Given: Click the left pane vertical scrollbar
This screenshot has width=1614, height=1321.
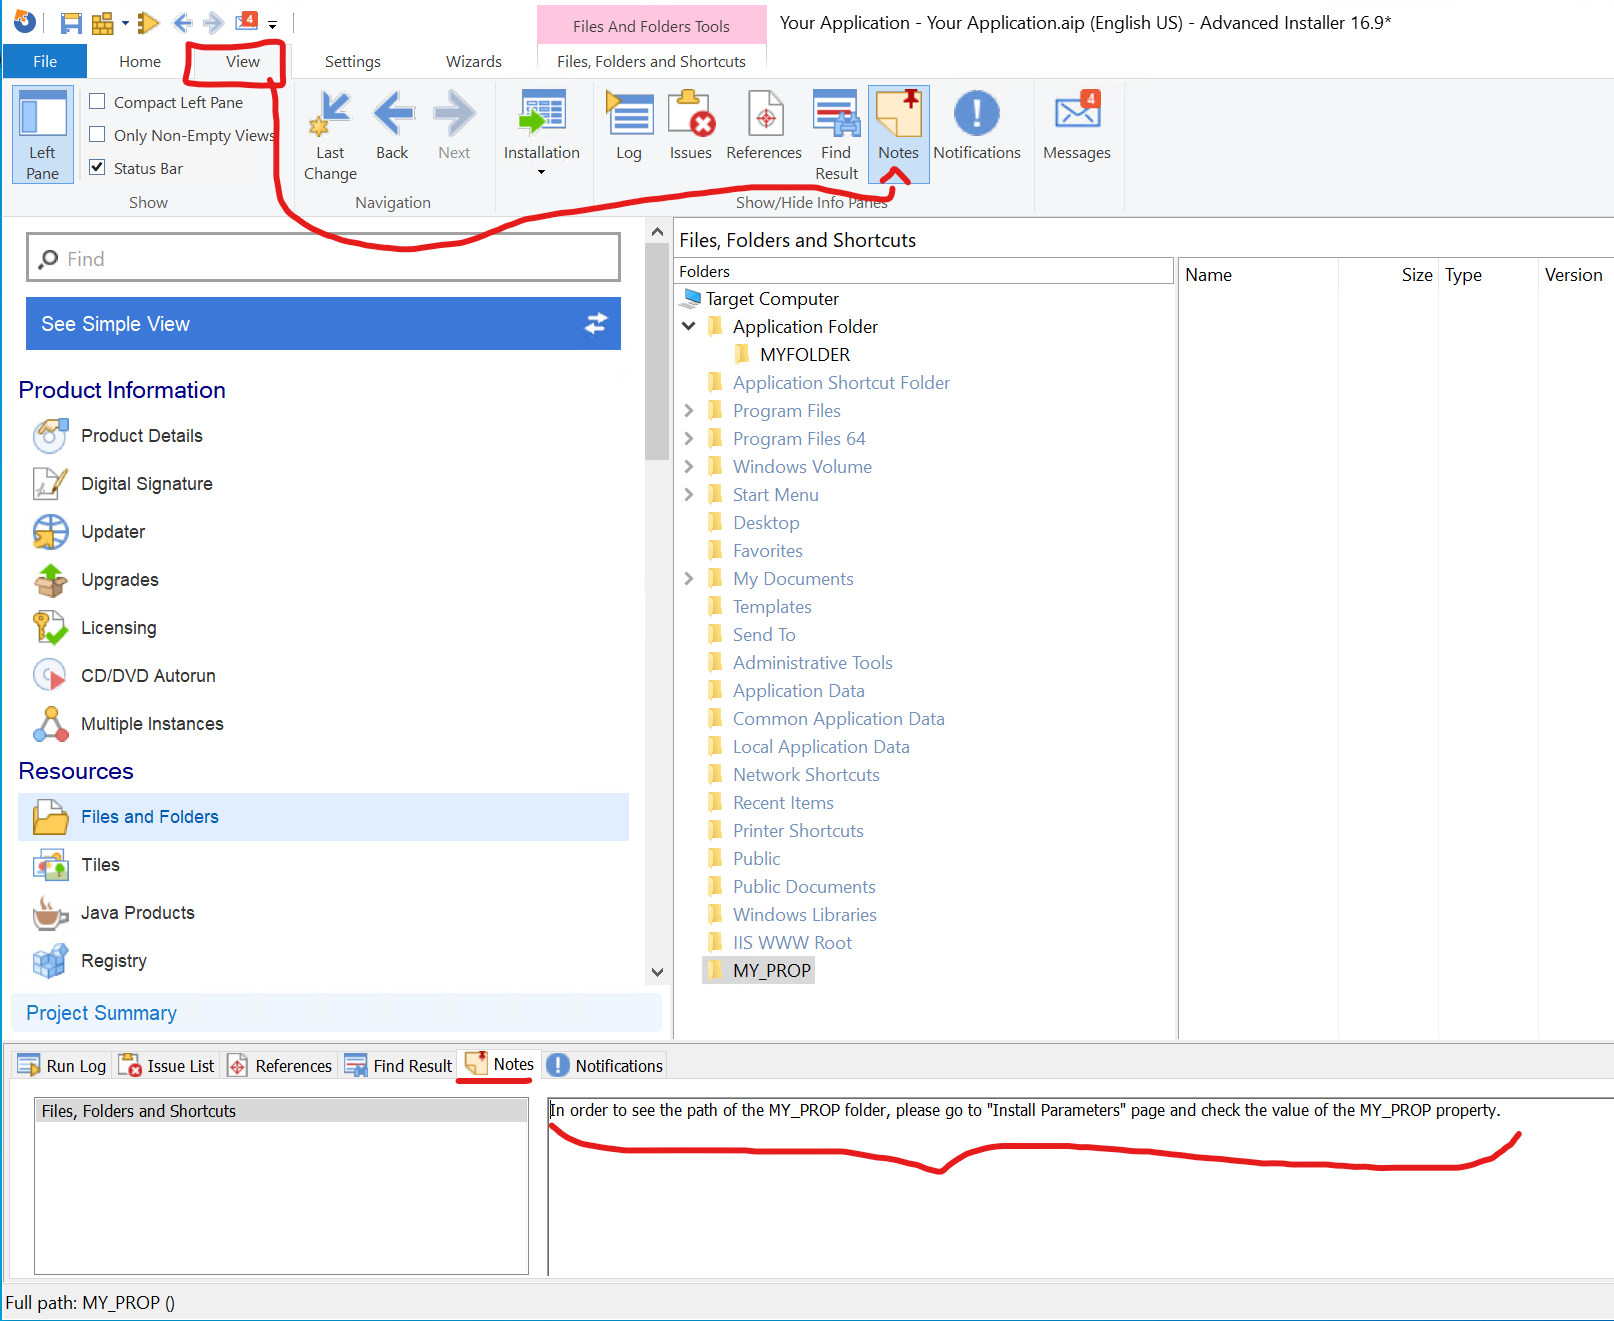Looking at the screenshot, I should 657,600.
